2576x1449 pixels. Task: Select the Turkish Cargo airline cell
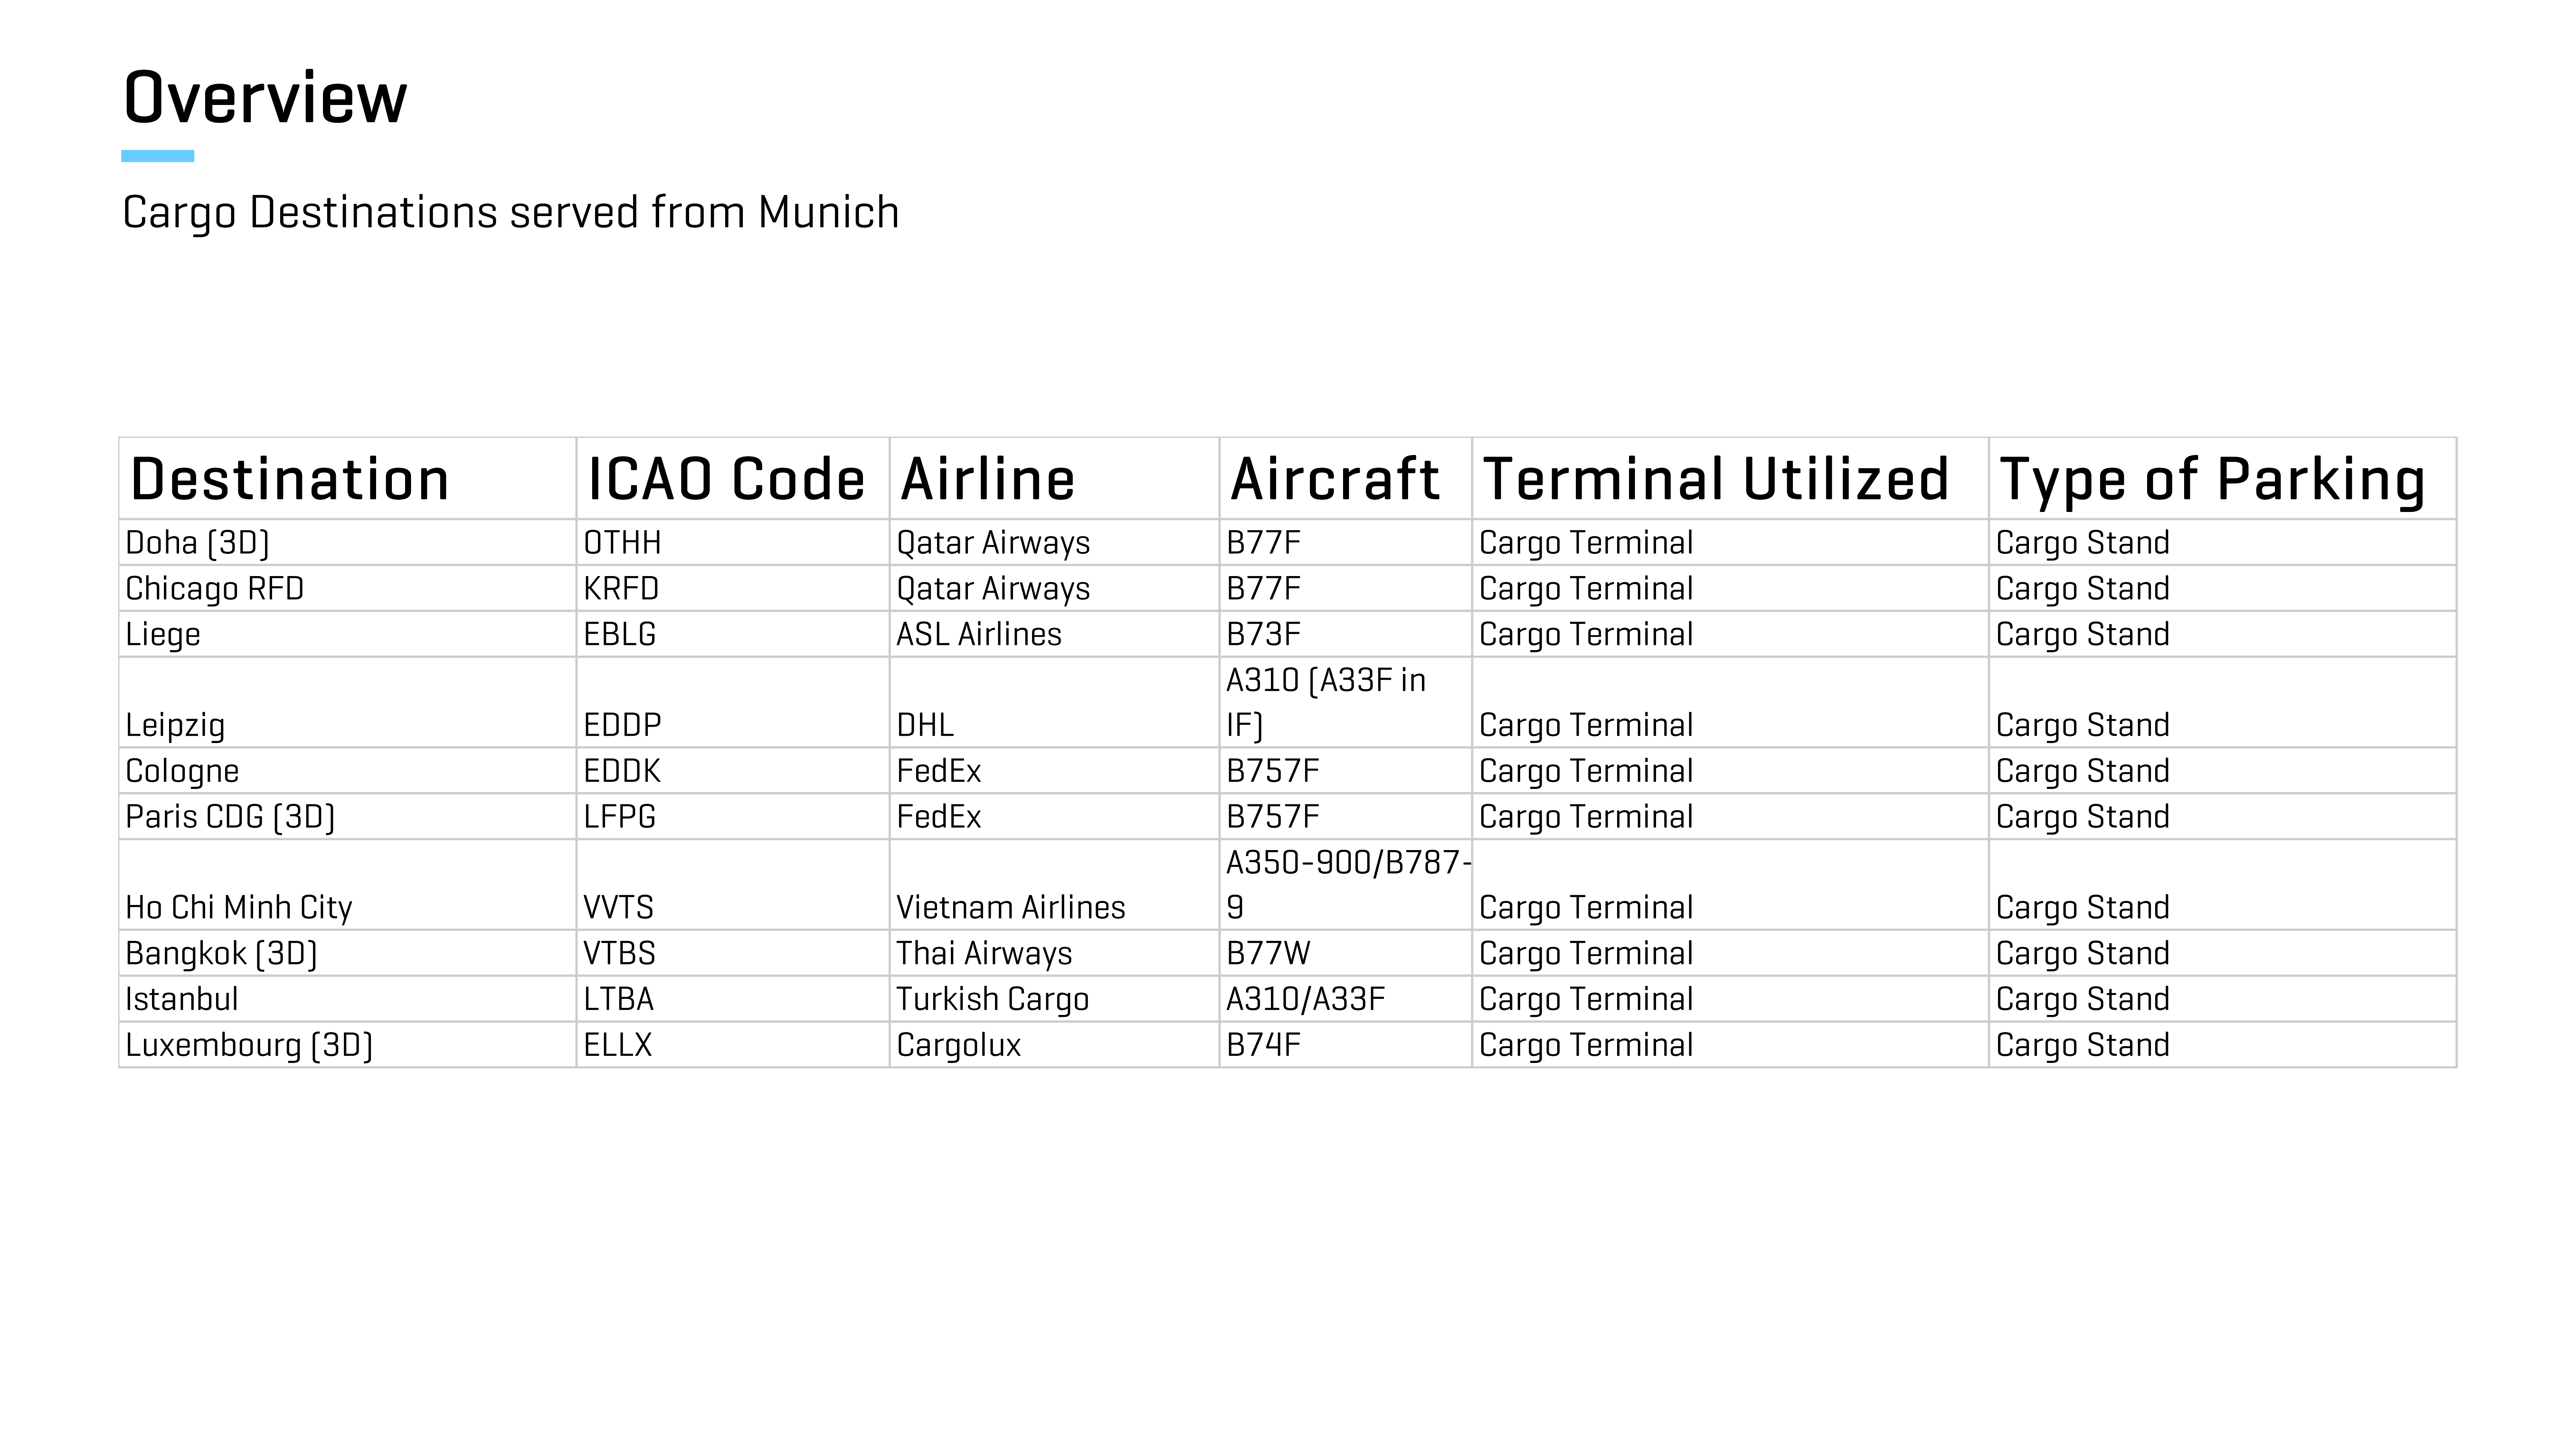[1054, 999]
